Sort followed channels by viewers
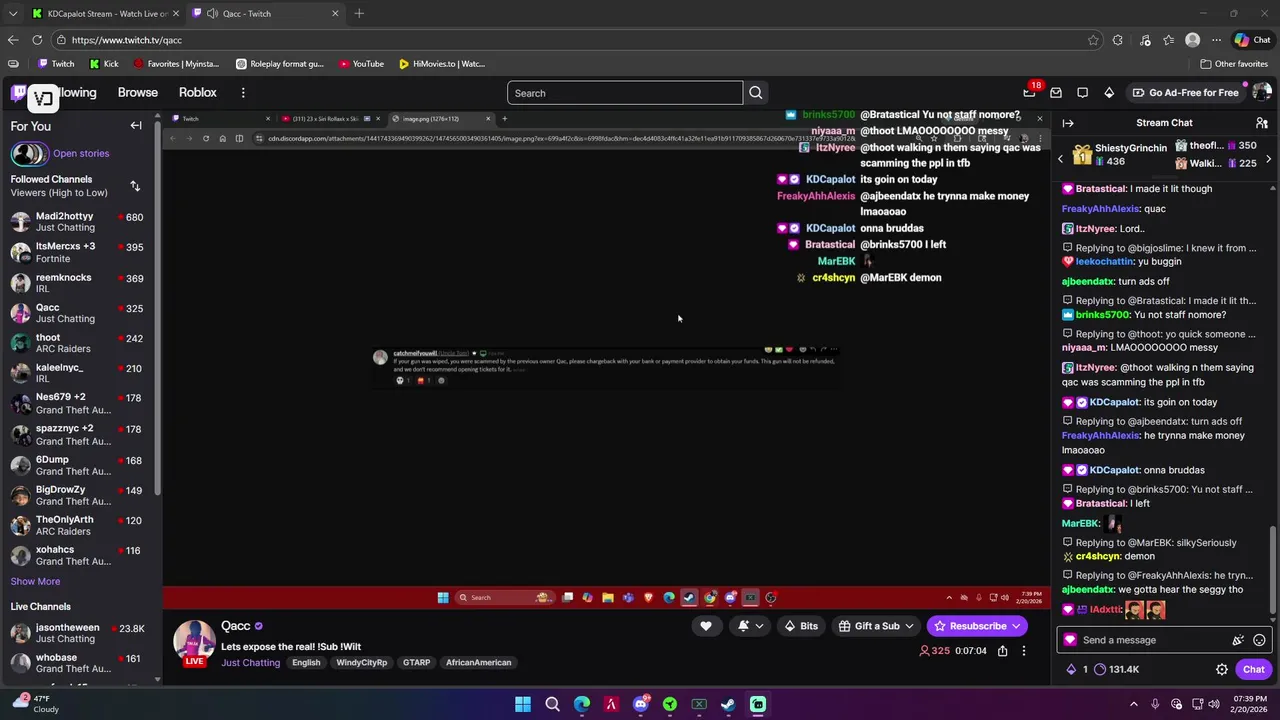Viewport: 1280px width, 720px height. (135, 186)
